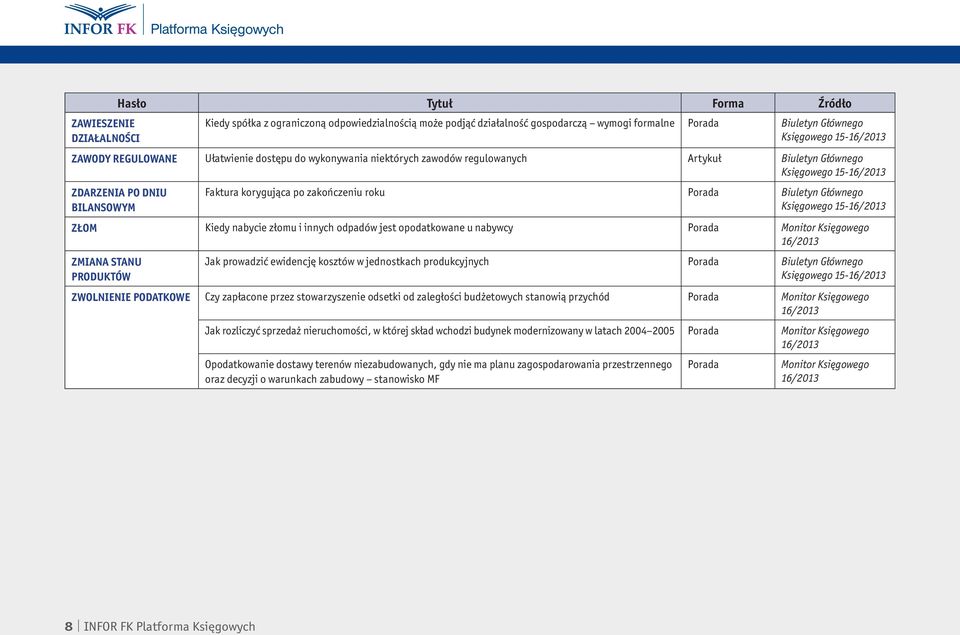The height and width of the screenshot is (635, 960).
Task: Click the 'Hasło' column header
Action: (x=132, y=103)
